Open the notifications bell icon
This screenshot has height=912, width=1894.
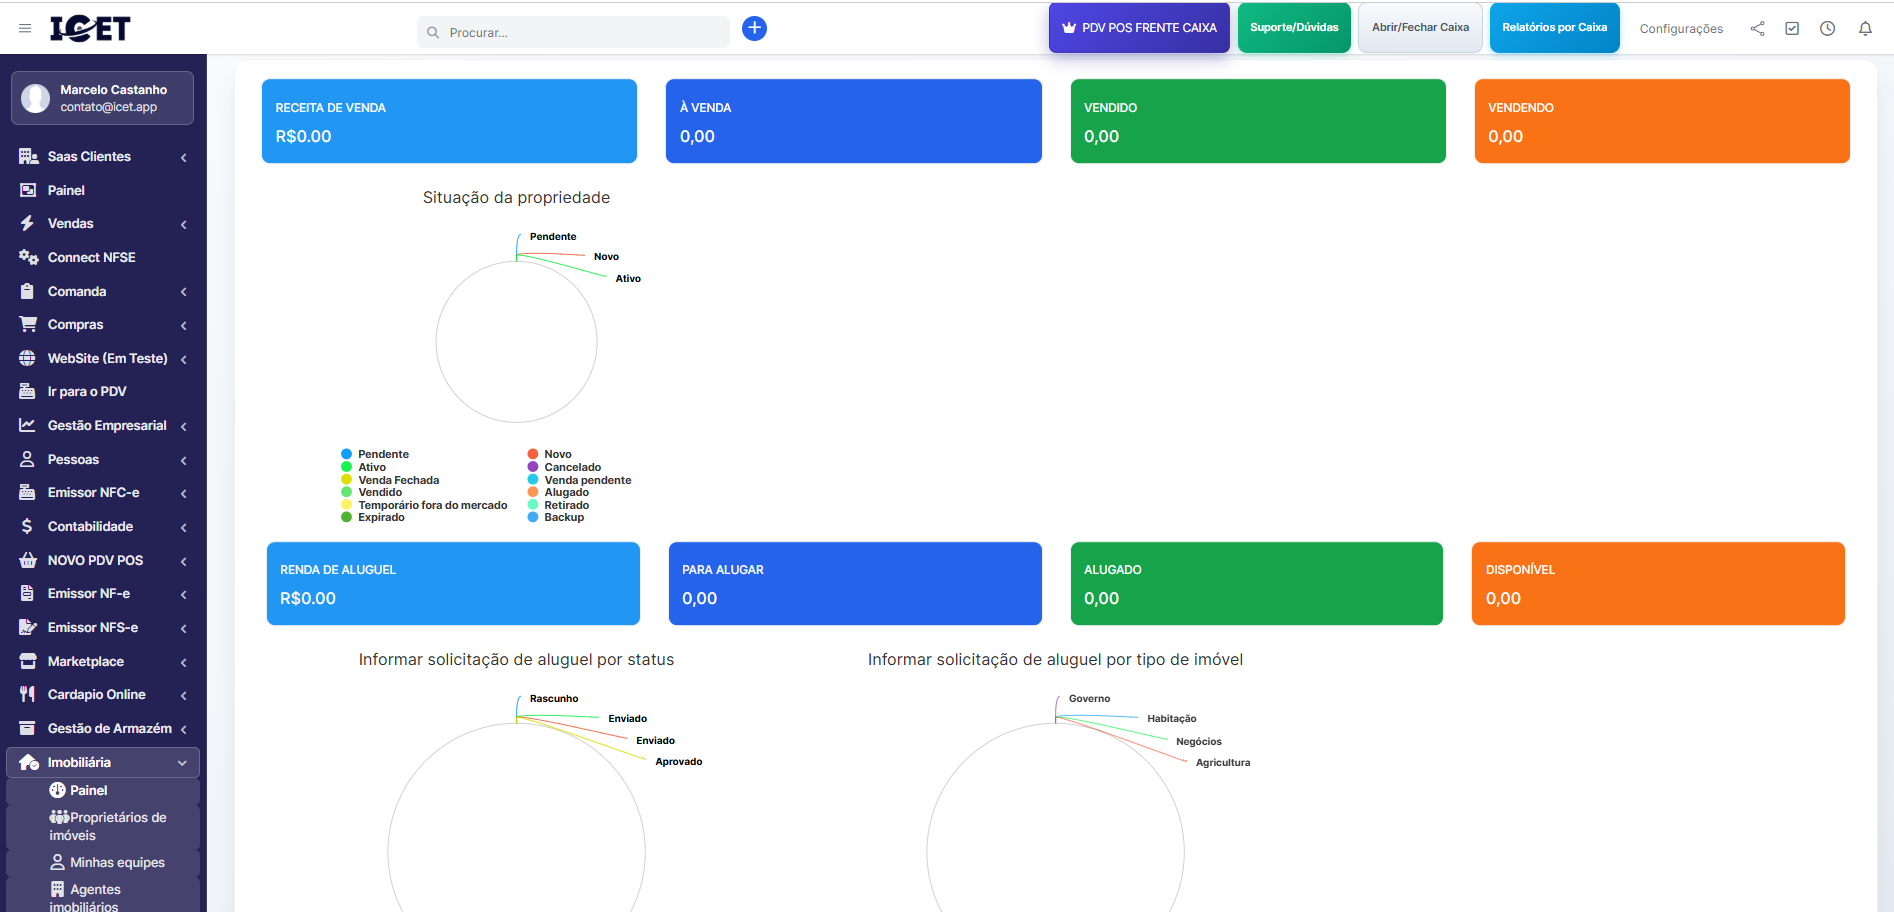[x=1865, y=29]
